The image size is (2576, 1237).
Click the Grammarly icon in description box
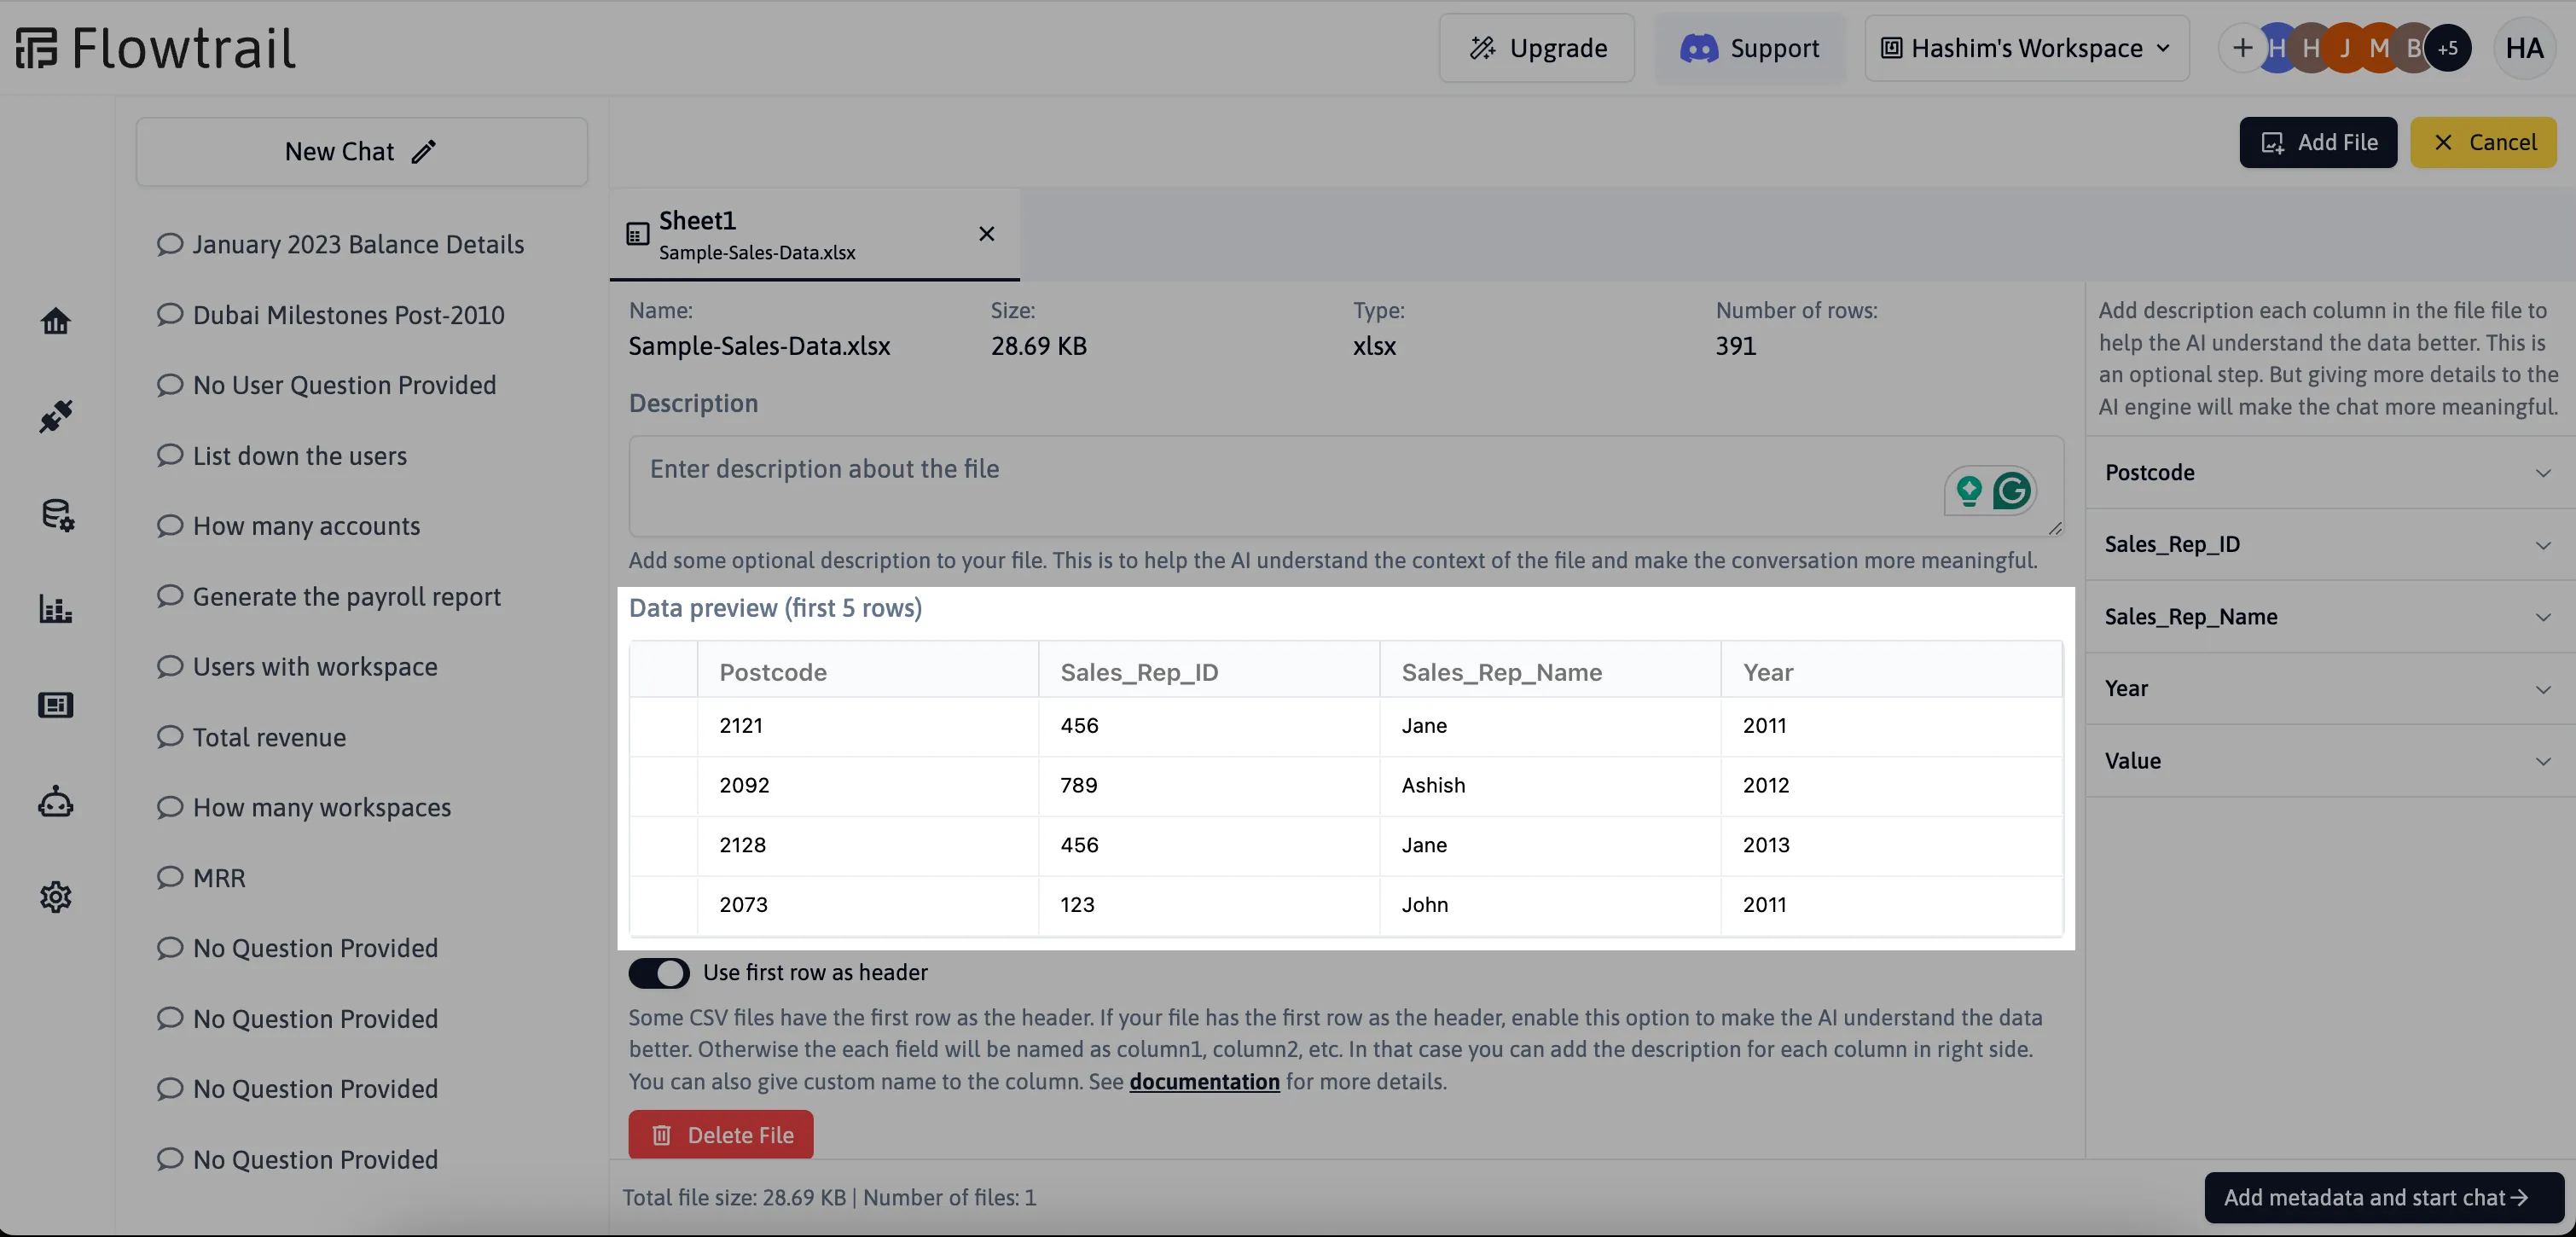point(2012,490)
